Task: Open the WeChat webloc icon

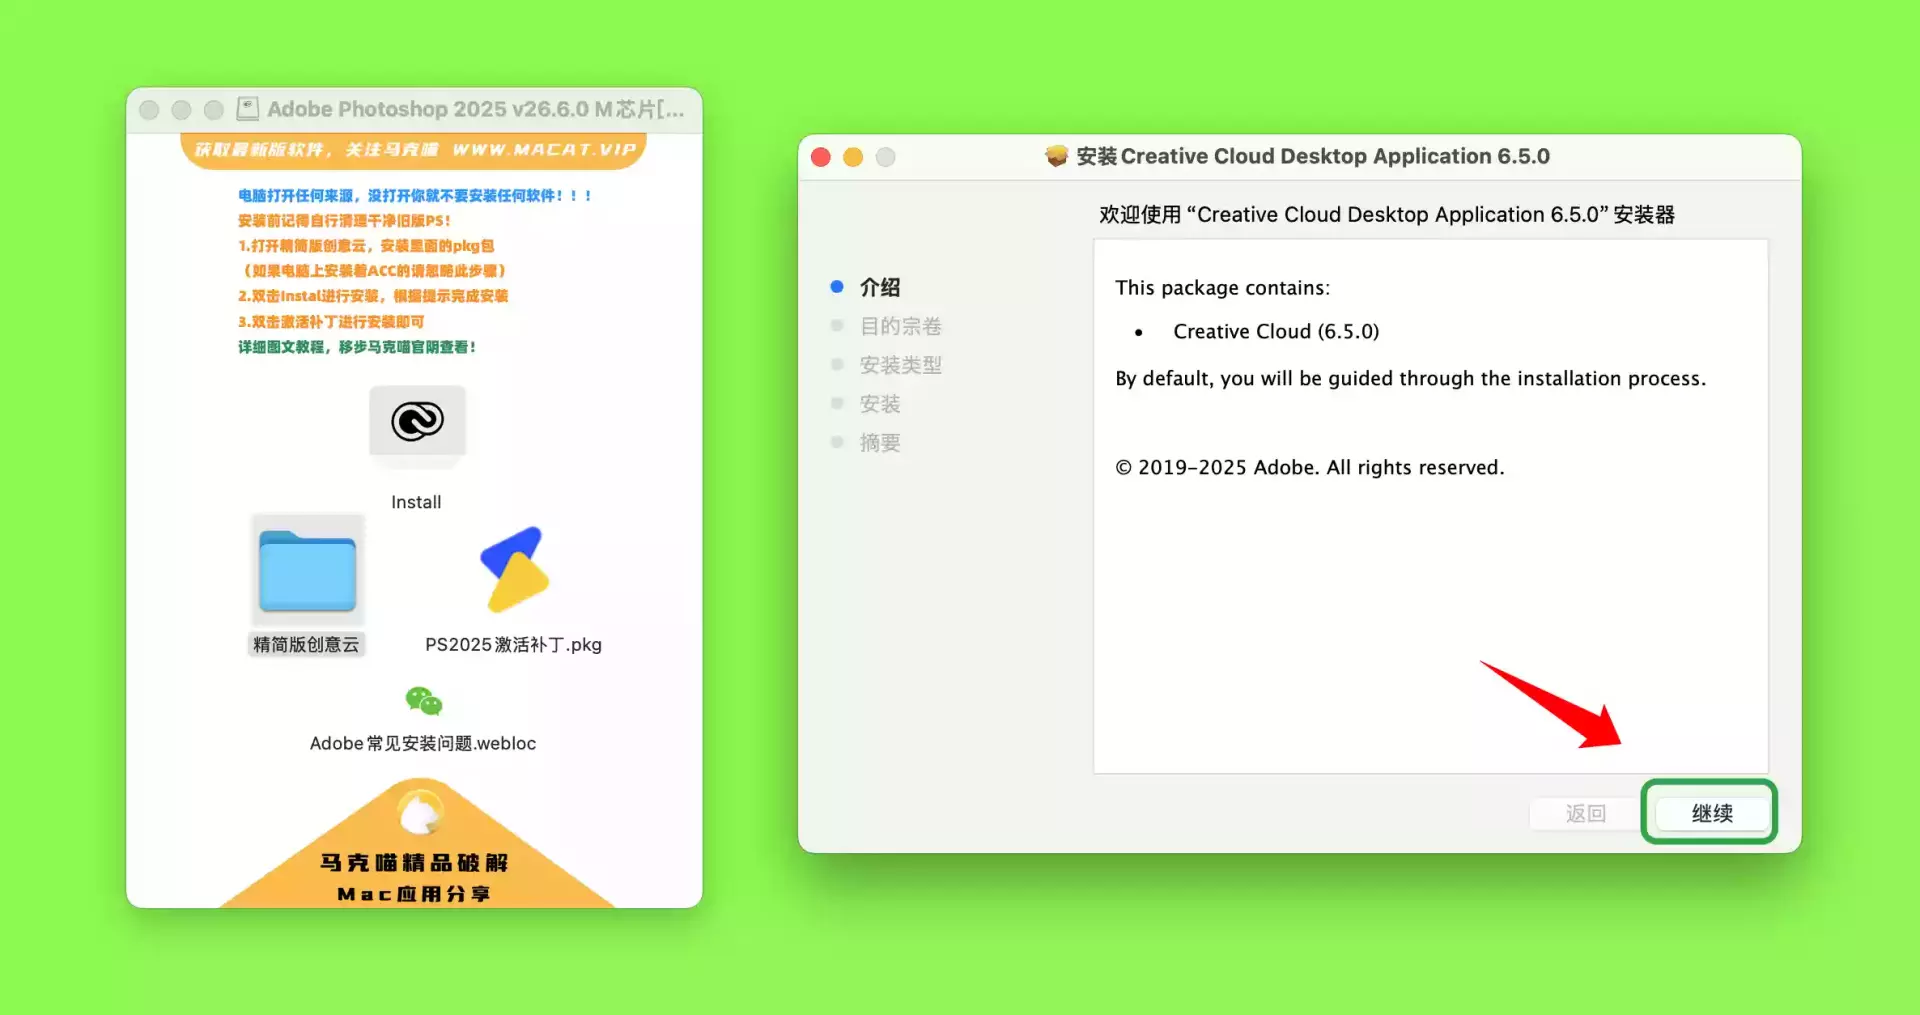Action: coord(423,701)
